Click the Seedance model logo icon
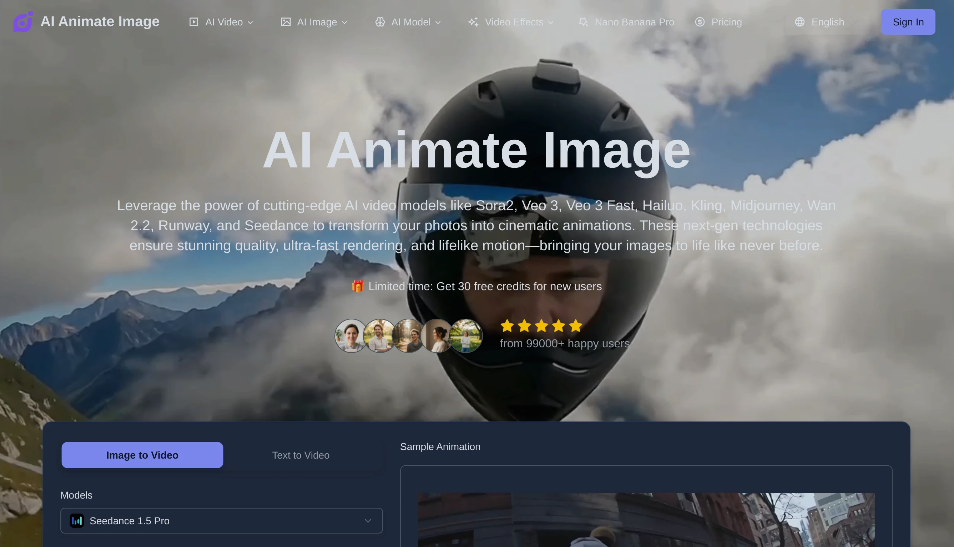Image resolution: width=954 pixels, height=547 pixels. click(x=77, y=521)
